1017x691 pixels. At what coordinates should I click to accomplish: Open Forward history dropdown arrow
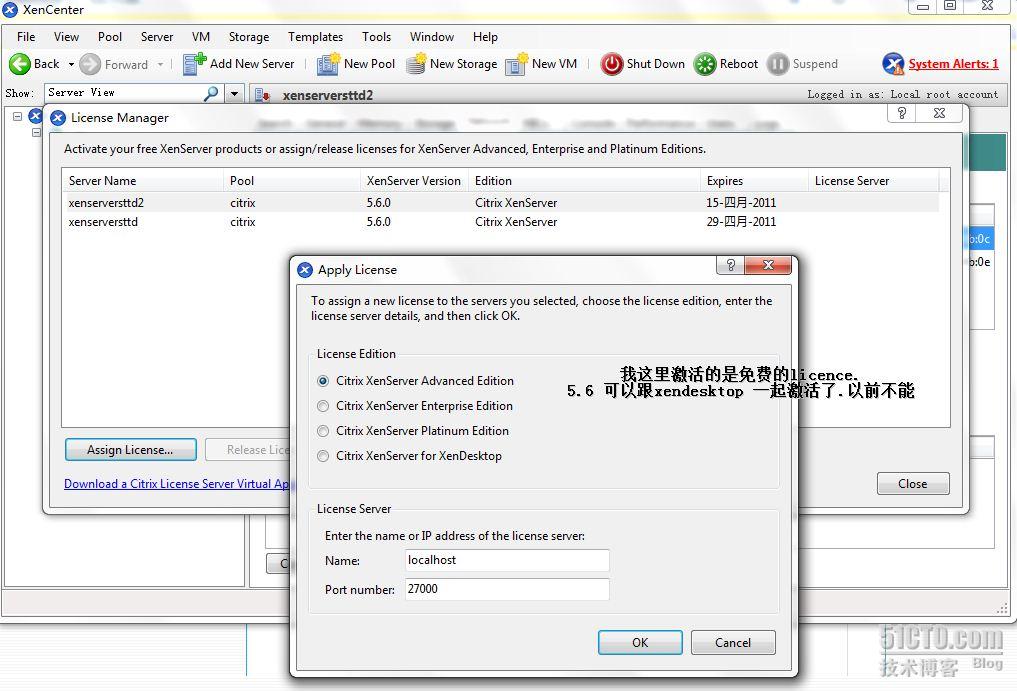coord(160,64)
